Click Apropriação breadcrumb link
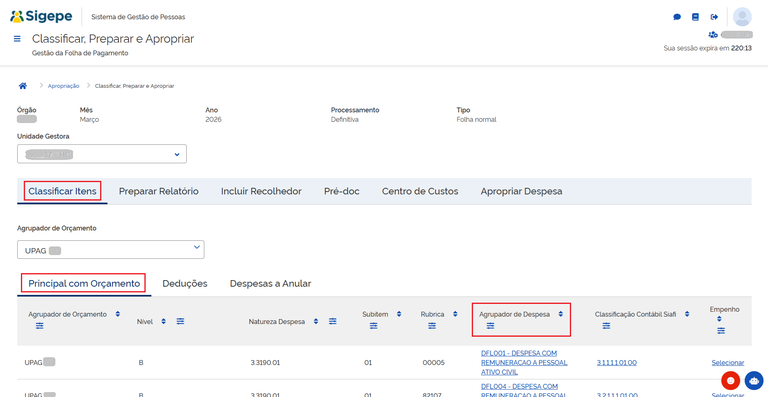 (63, 86)
